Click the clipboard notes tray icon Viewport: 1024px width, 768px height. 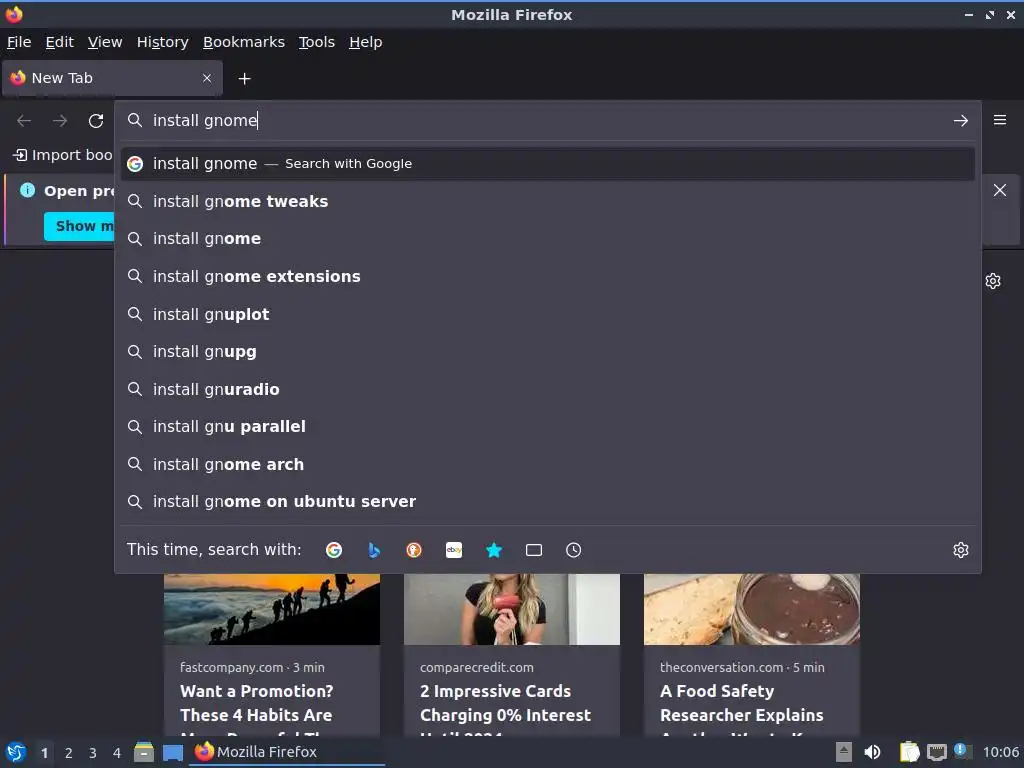909,752
